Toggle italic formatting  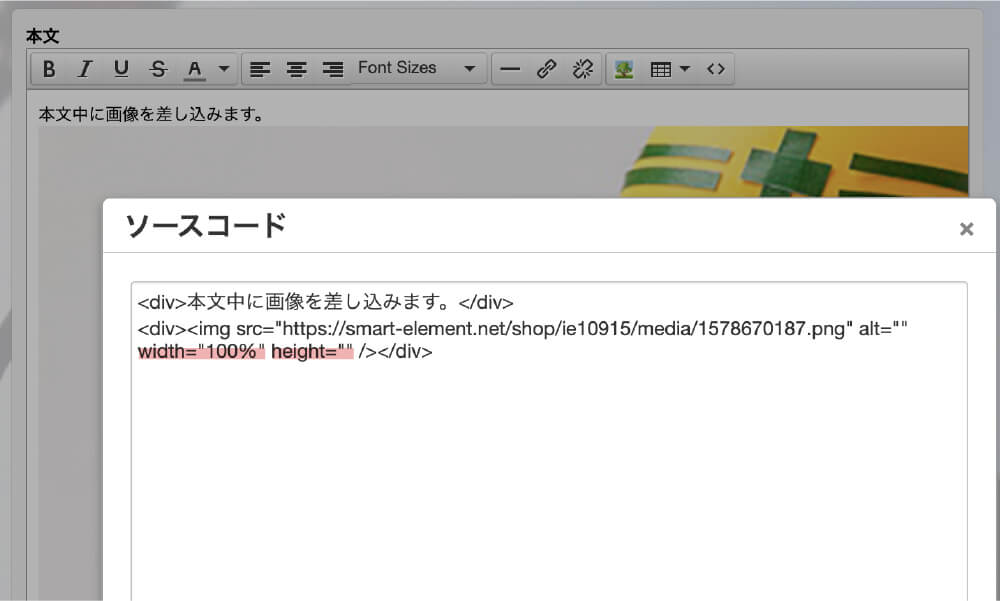point(85,69)
